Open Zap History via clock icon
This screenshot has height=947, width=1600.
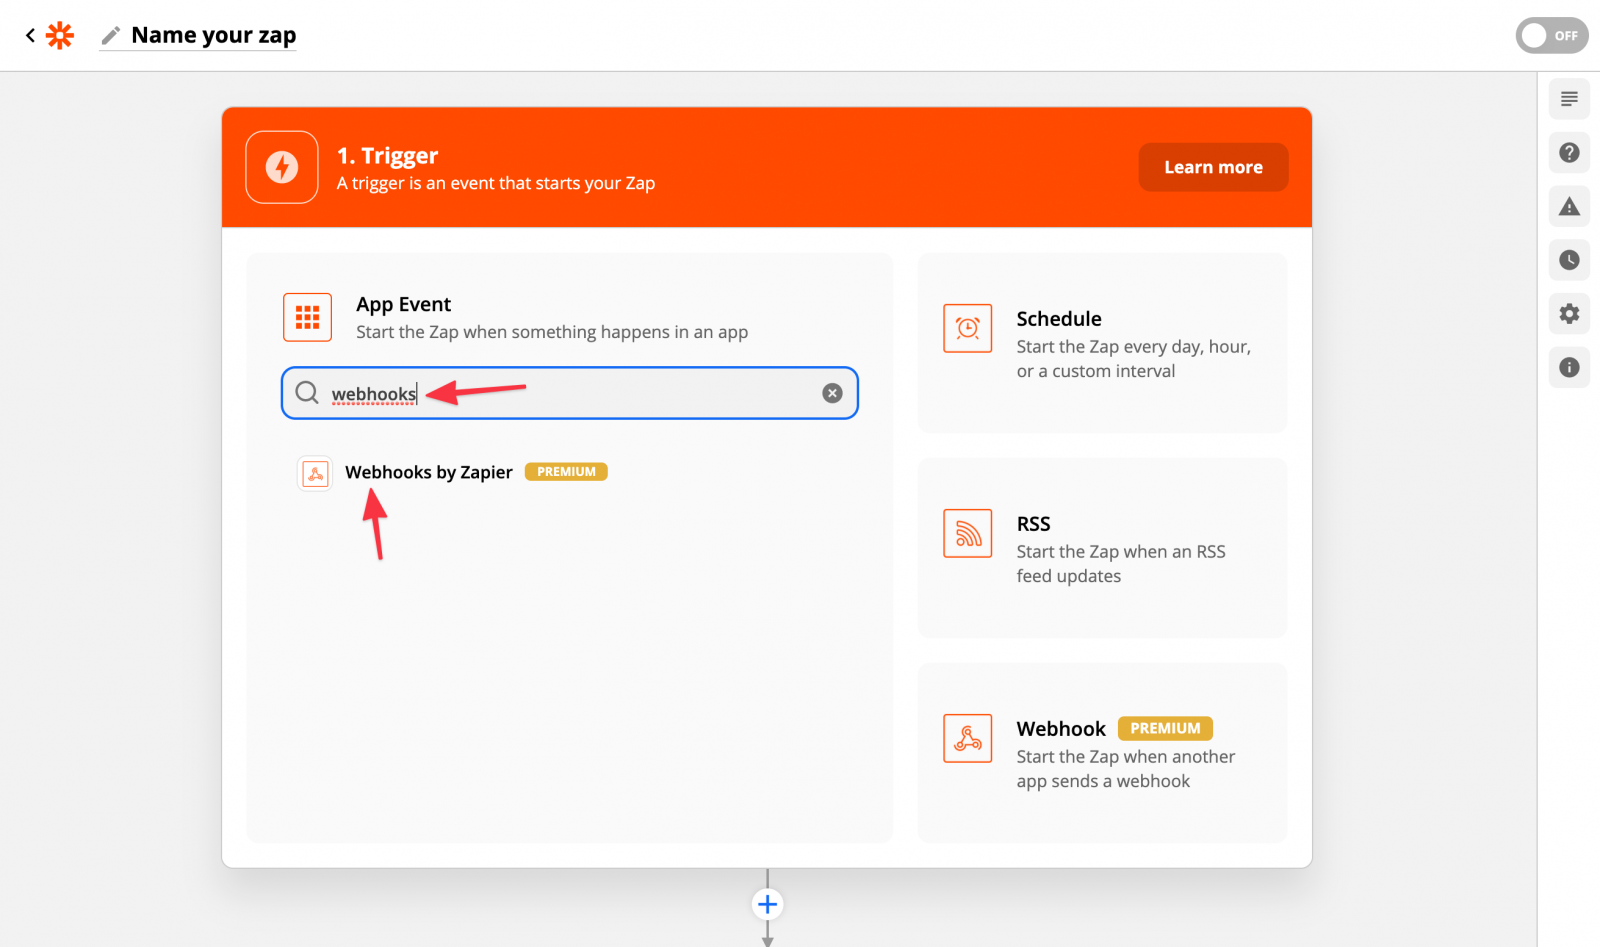[1569, 260]
